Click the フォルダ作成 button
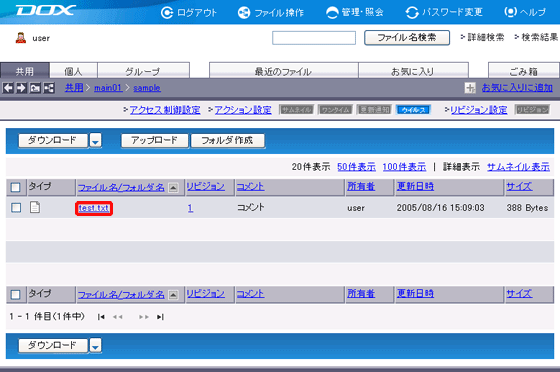 coord(228,140)
